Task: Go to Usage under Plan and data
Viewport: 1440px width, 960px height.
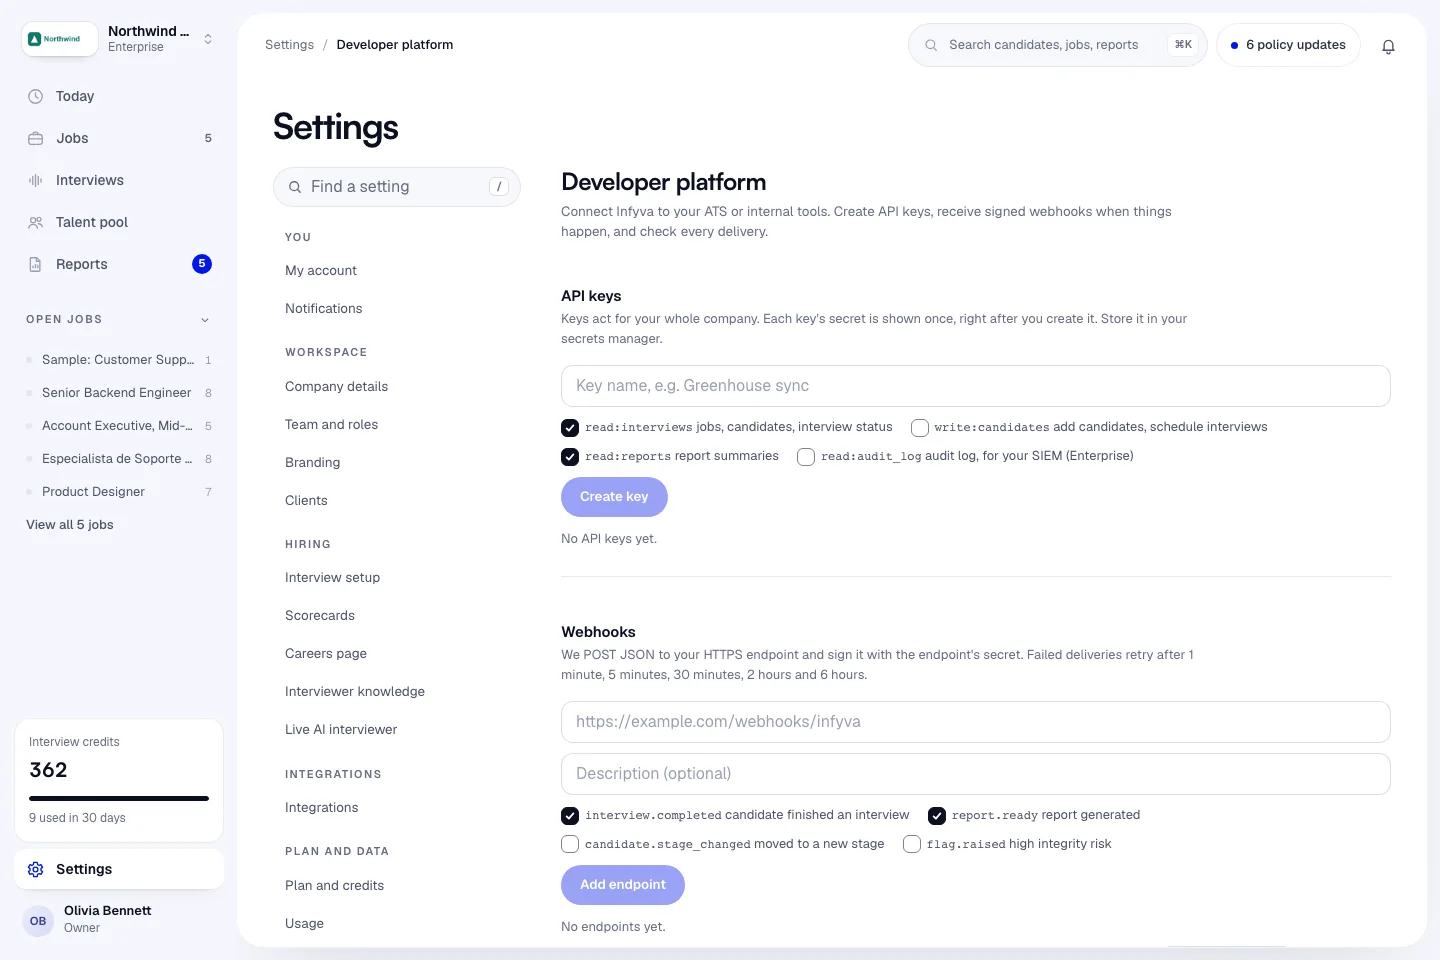Action: (304, 924)
